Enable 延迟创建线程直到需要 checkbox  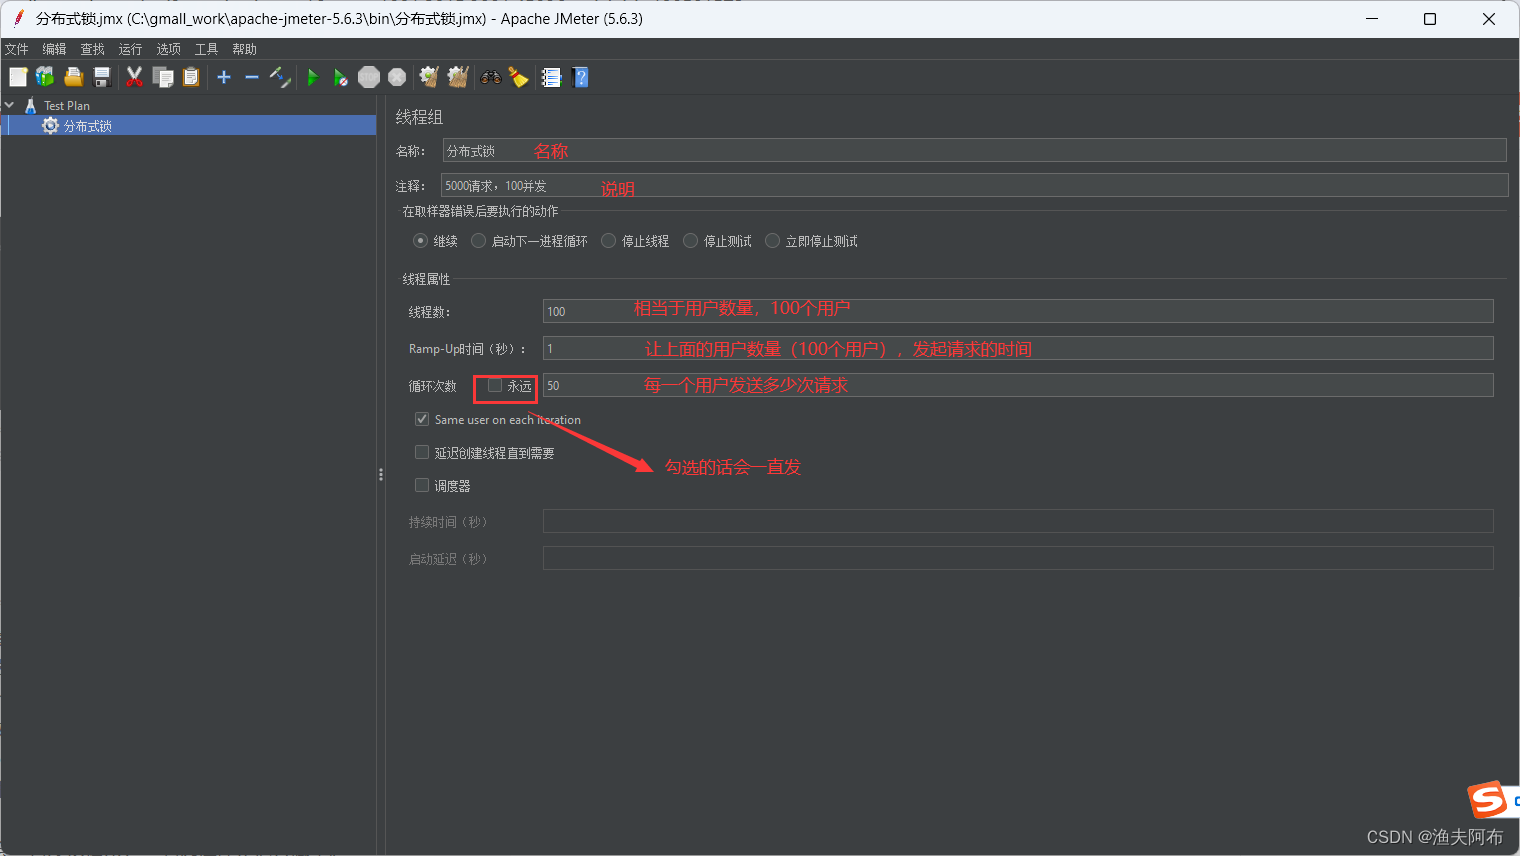coord(422,452)
